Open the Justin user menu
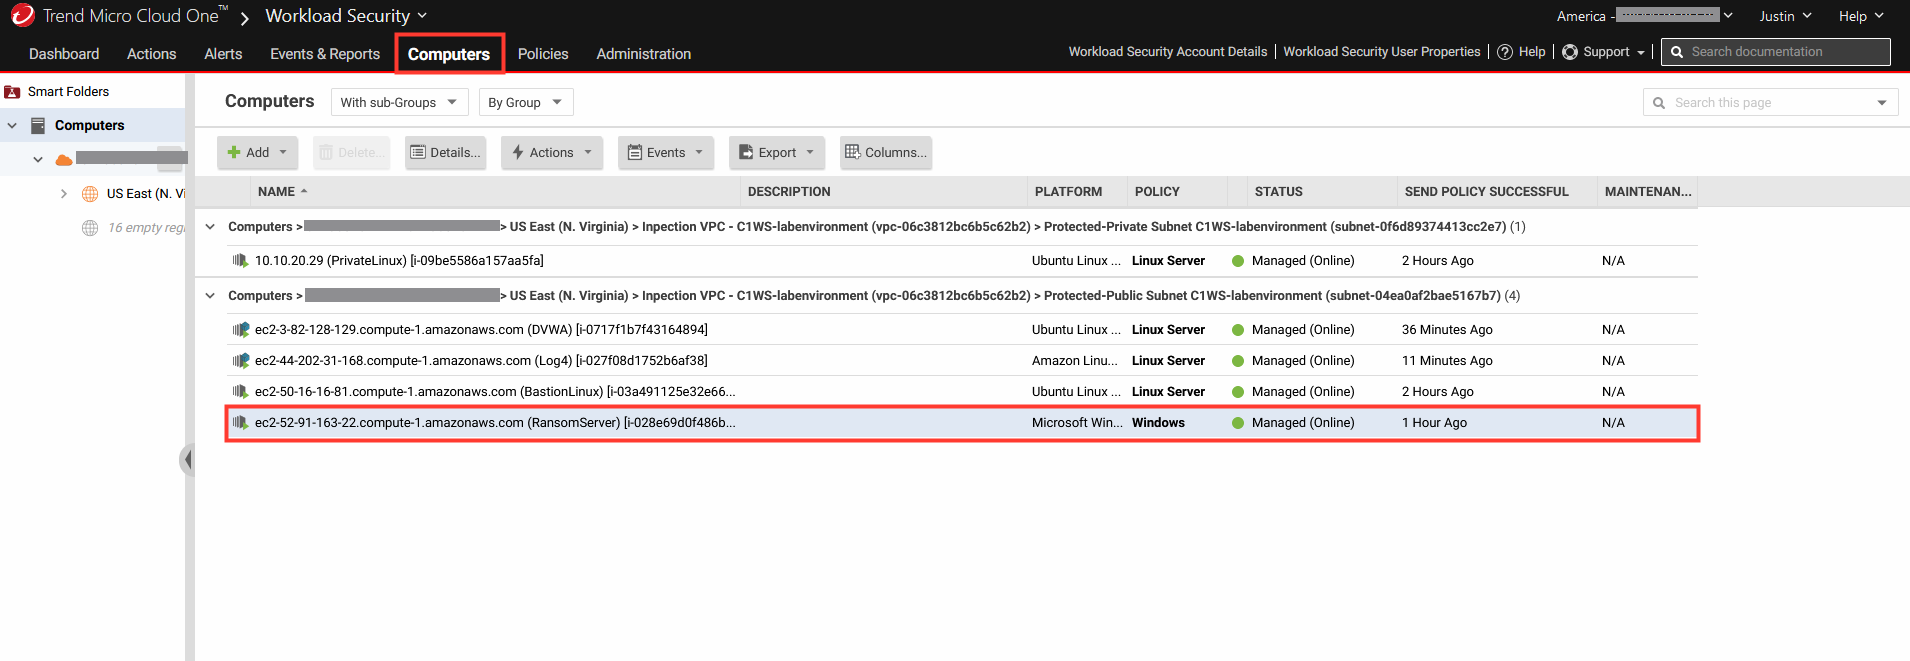The width and height of the screenshot is (1910, 661). 1785,16
